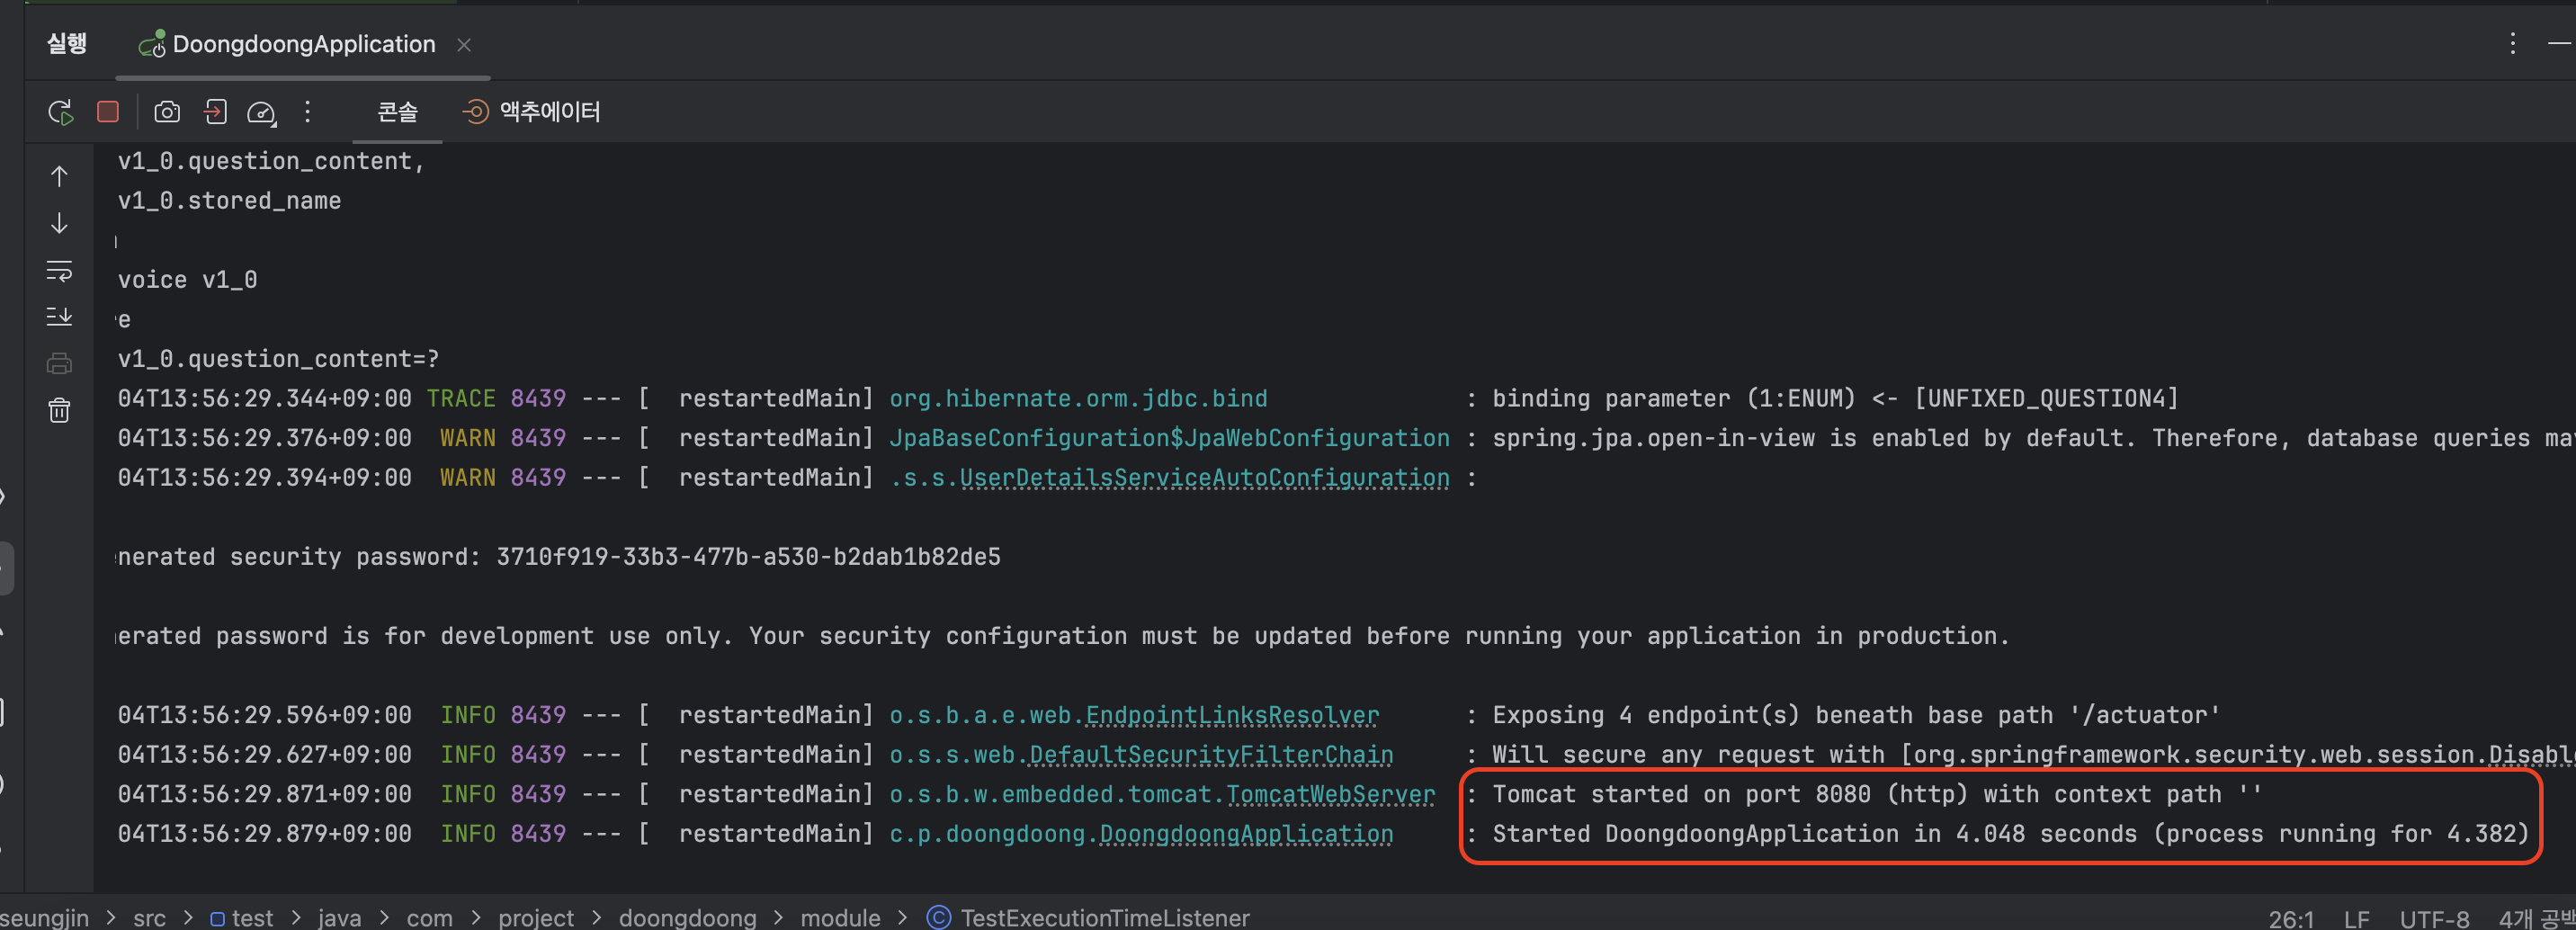The height and width of the screenshot is (930, 2576).
Task: Toggle soft-wrap in console
Action: tap(60, 270)
